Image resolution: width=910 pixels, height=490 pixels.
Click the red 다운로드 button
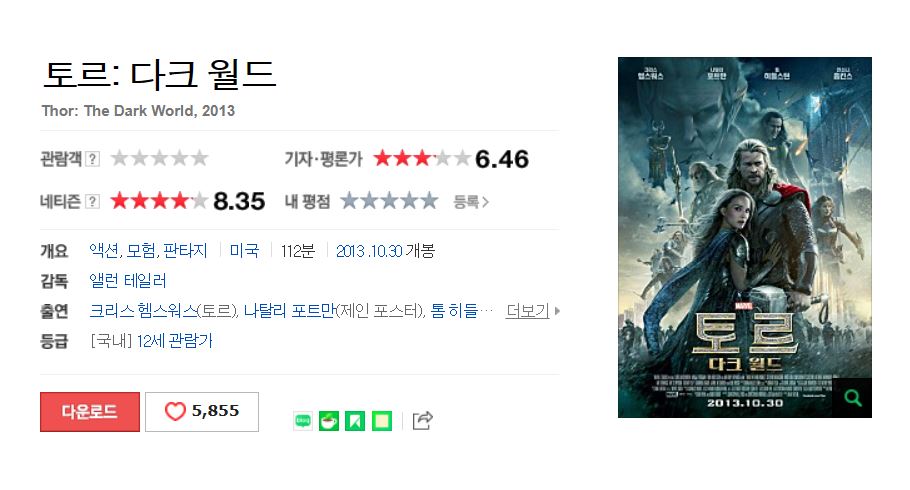pyautogui.click(x=90, y=412)
